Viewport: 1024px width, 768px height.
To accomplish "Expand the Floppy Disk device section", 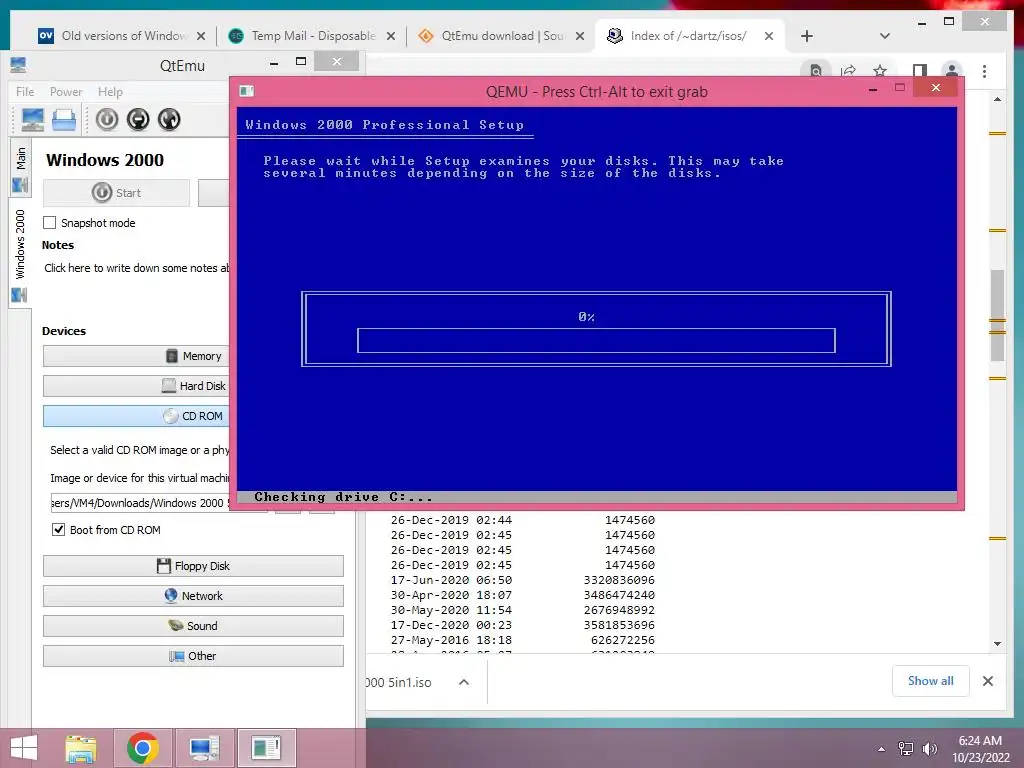I will click(193, 566).
